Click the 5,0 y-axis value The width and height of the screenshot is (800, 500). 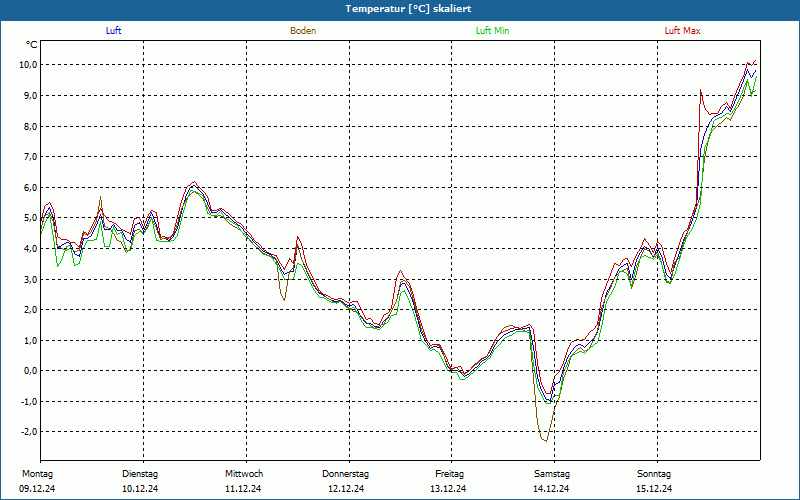pyautogui.click(x=31, y=218)
